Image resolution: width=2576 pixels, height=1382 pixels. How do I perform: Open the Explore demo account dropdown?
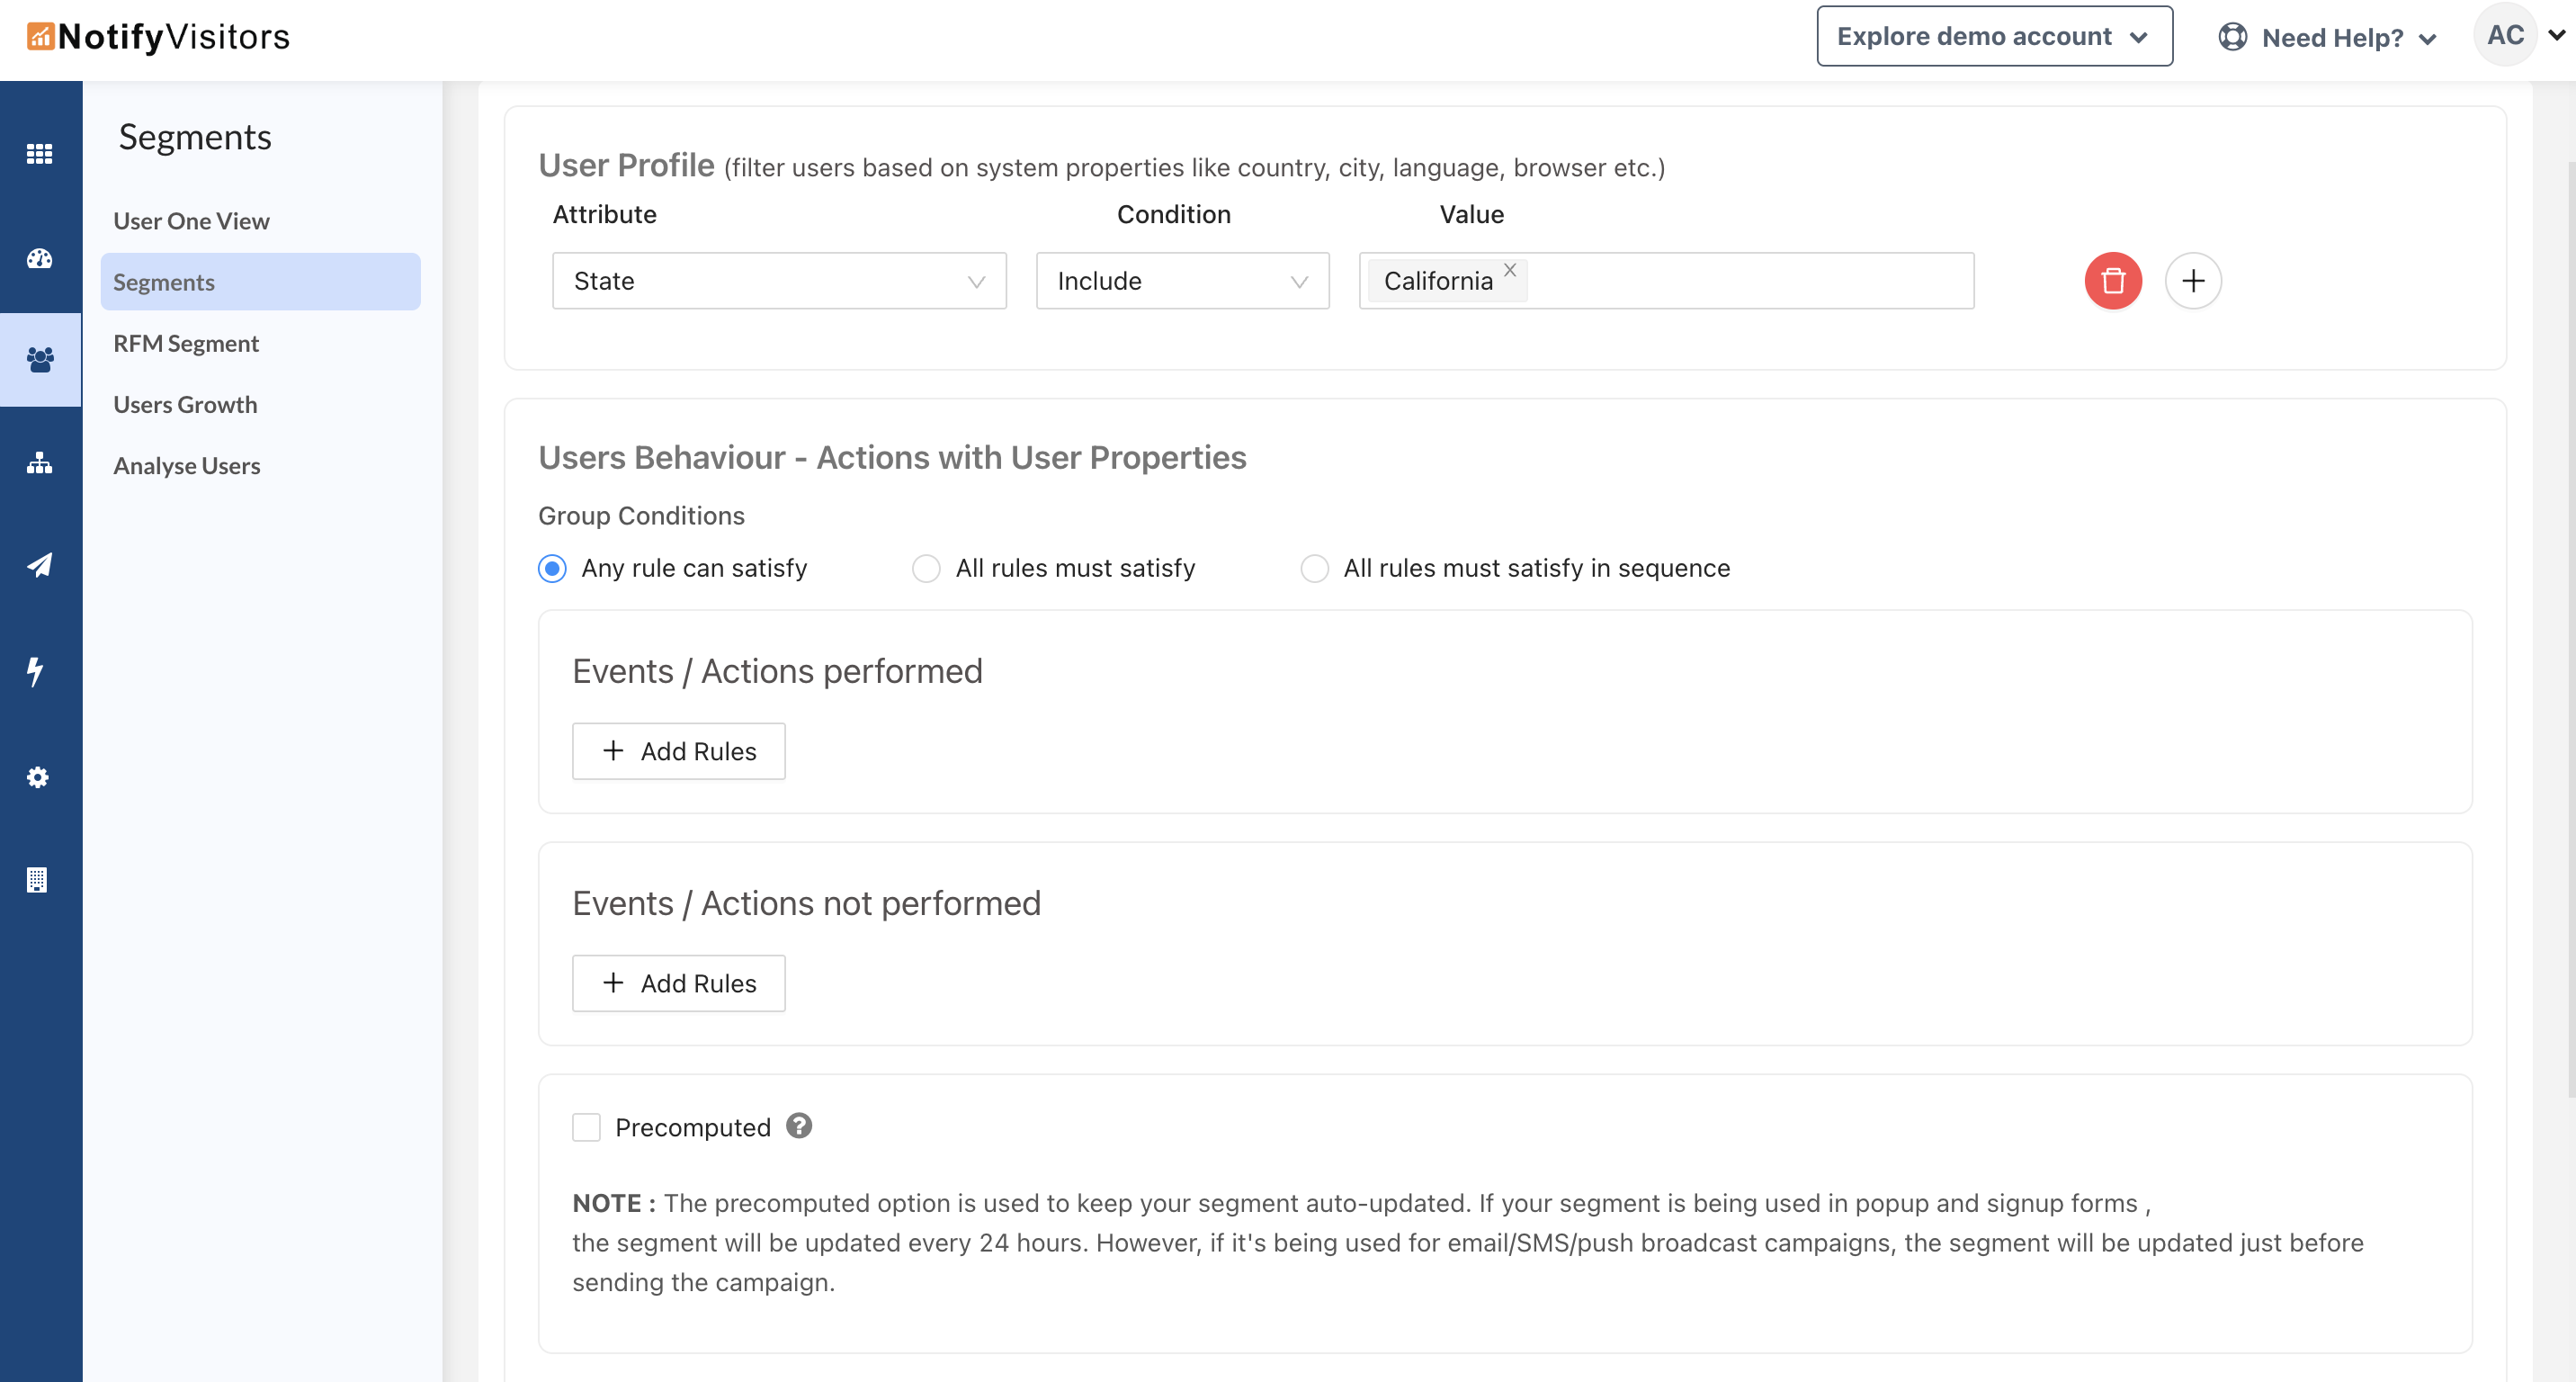(1993, 37)
